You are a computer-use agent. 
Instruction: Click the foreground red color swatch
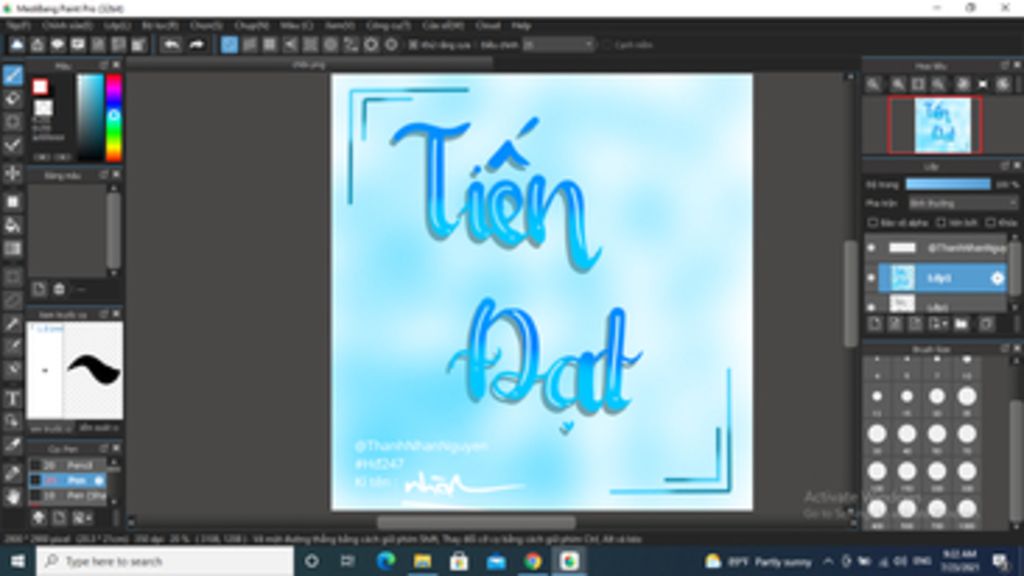pos(40,87)
